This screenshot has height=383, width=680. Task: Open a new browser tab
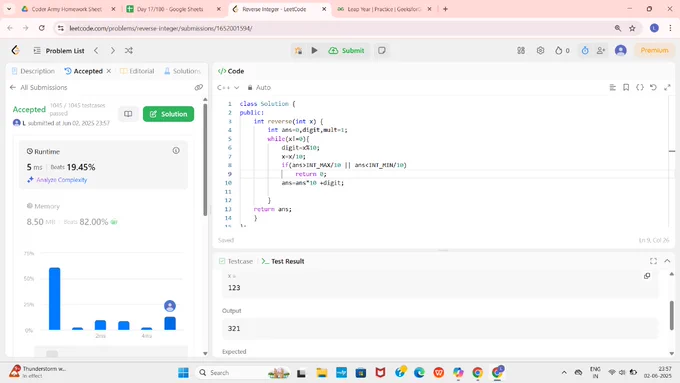[x=445, y=9]
